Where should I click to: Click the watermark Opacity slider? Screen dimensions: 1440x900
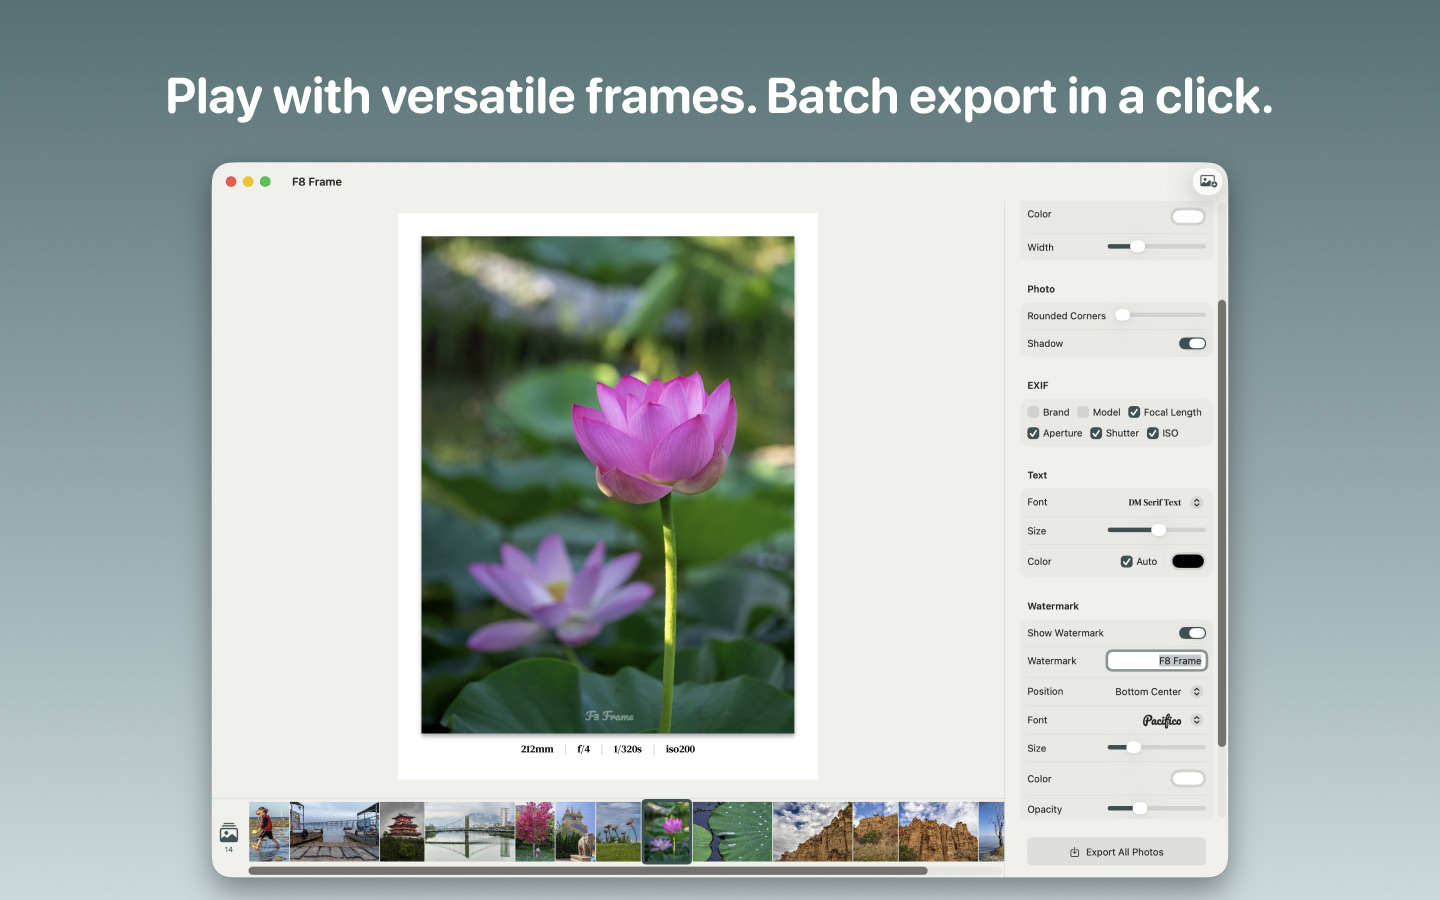pyautogui.click(x=1156, y=809)
